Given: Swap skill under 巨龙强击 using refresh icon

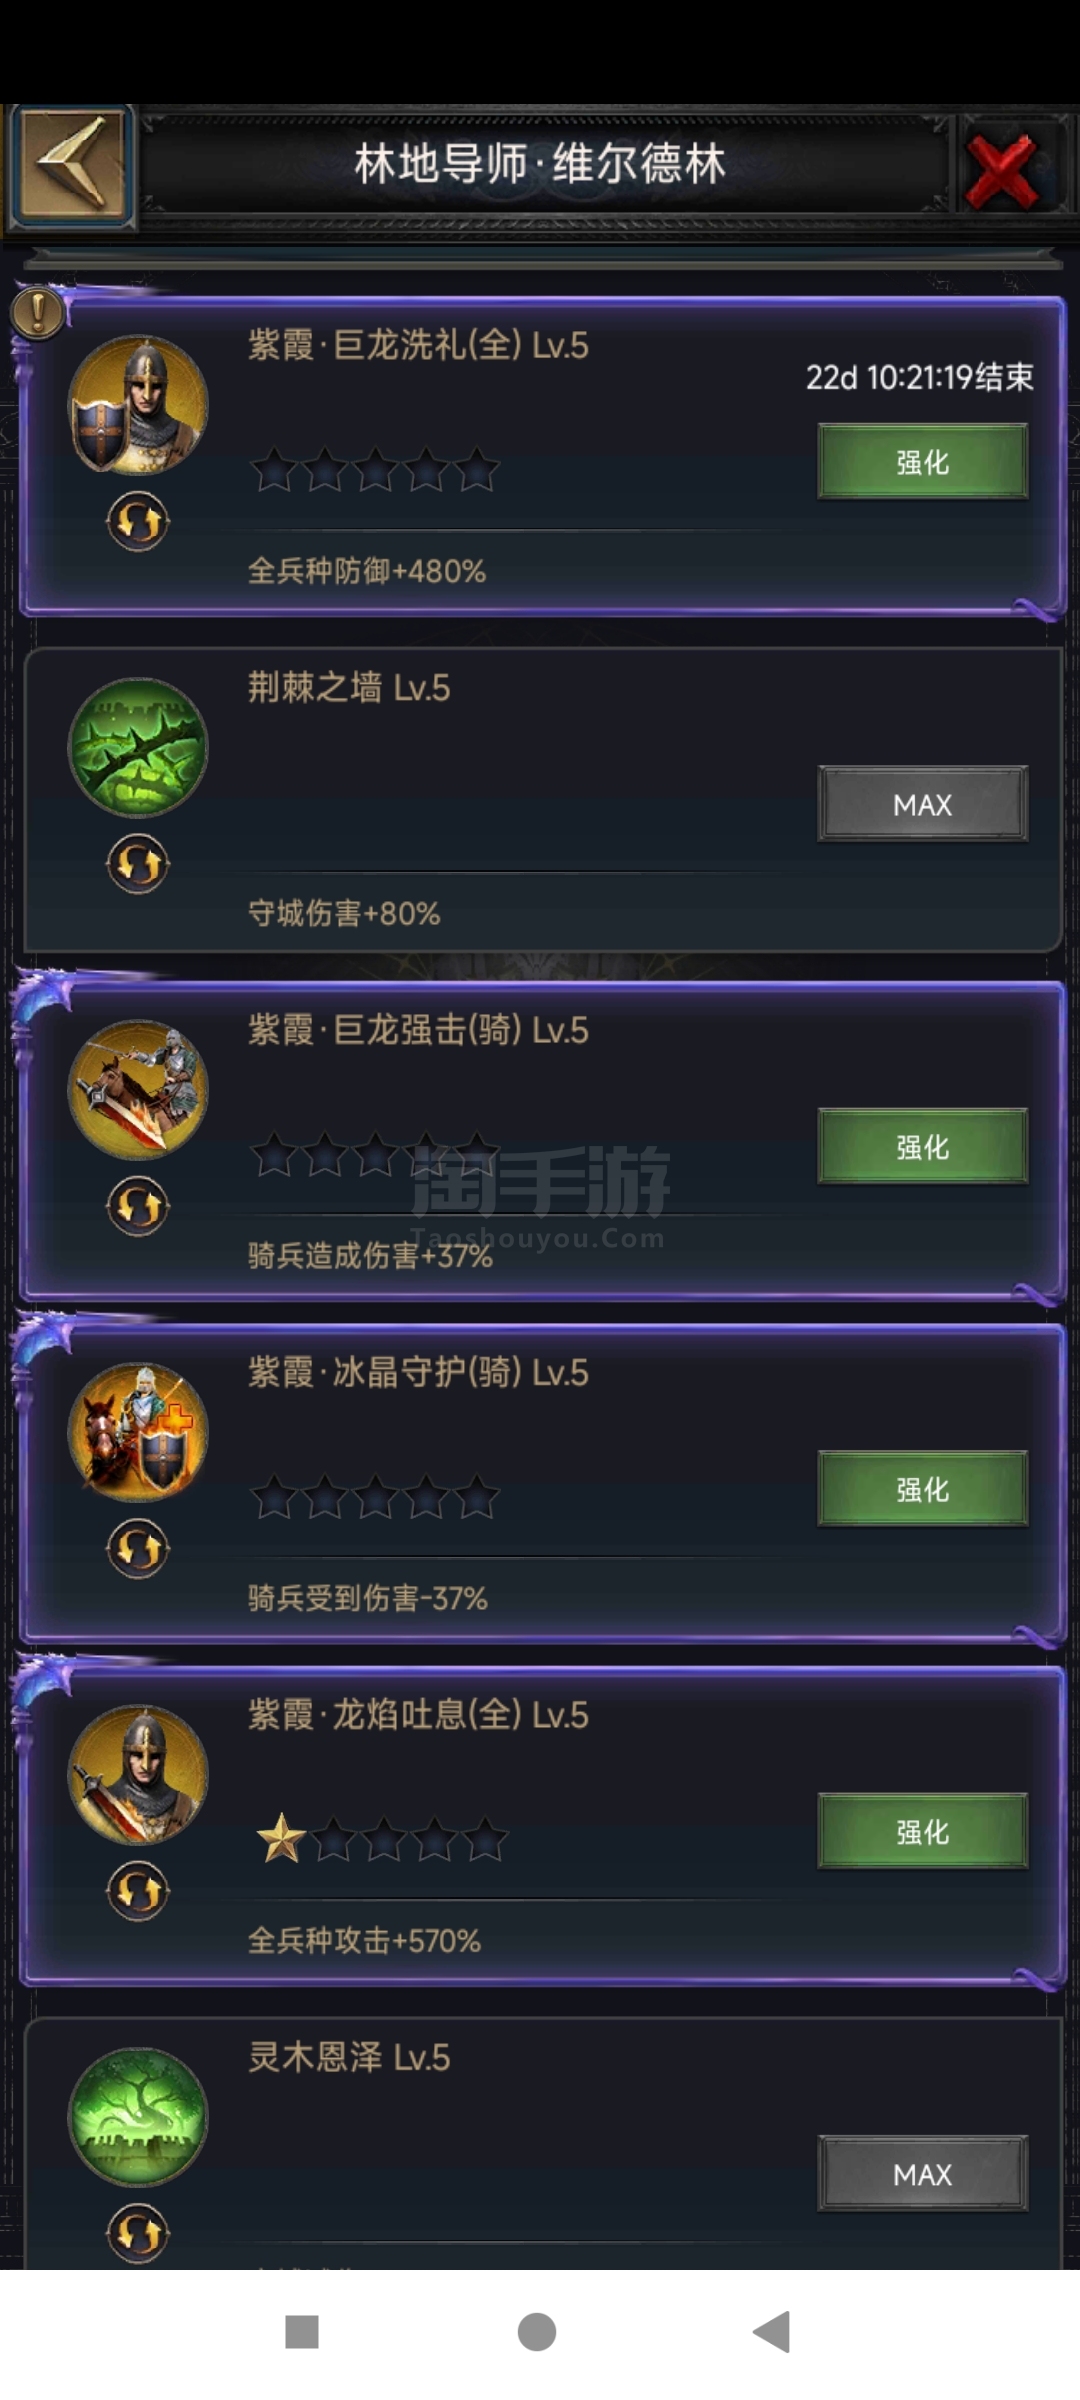Looking at the screenshot, I should 138,1206.
